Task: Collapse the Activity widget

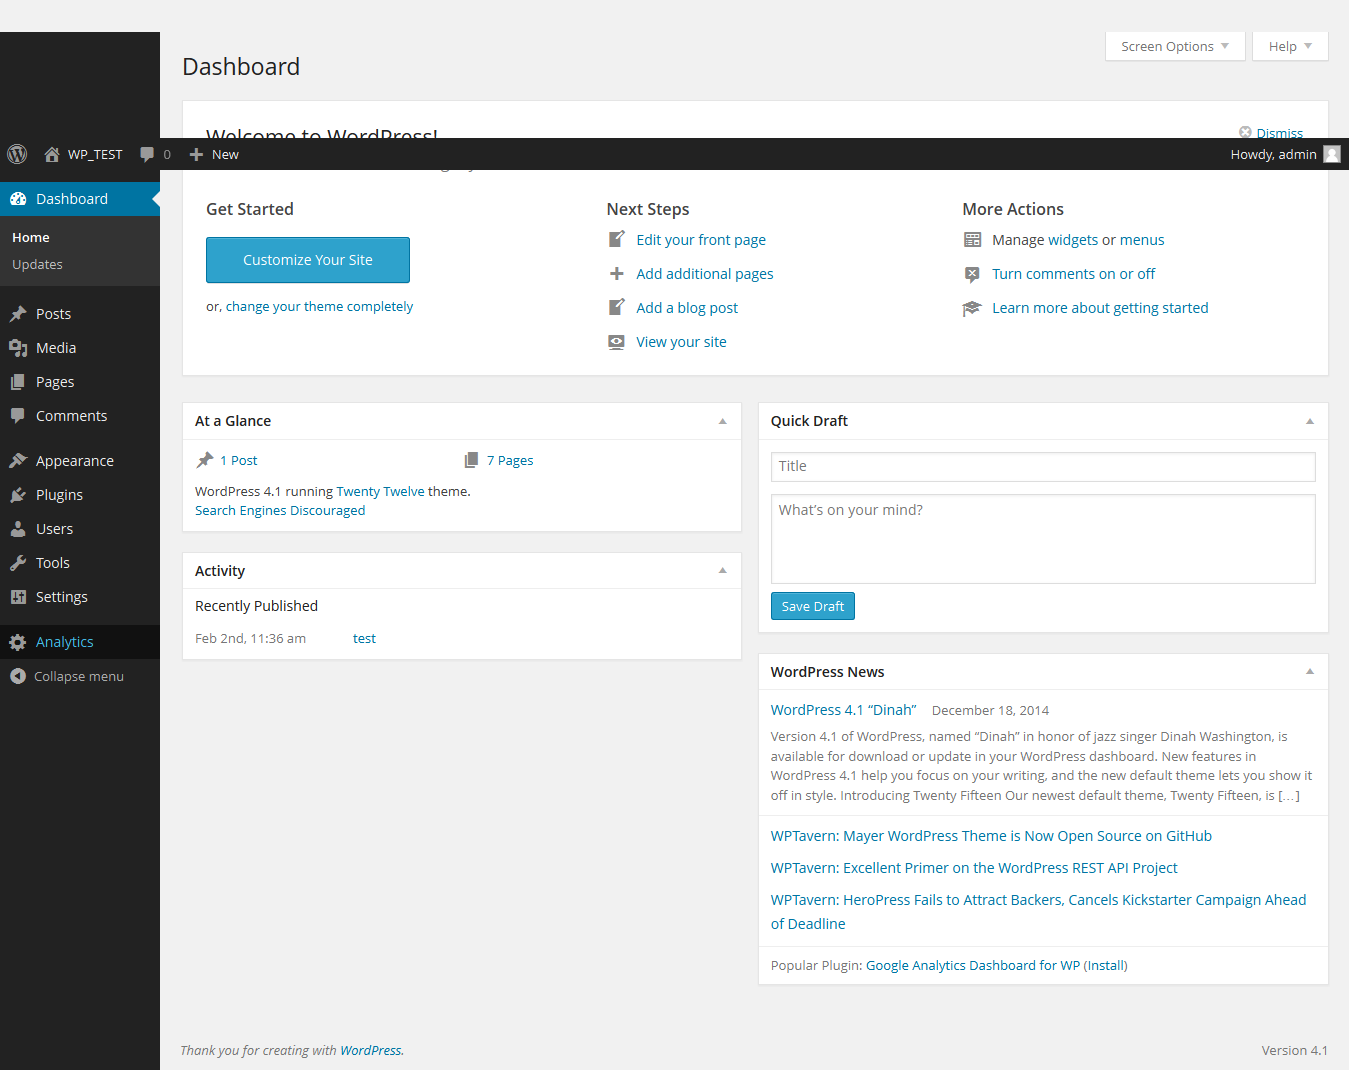Action: tap(722, 571)
